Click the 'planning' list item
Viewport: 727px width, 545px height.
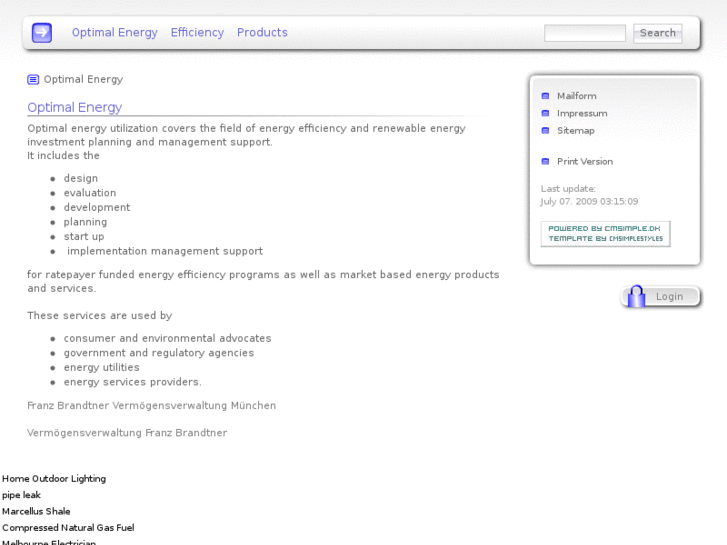(x=85, y=222)
